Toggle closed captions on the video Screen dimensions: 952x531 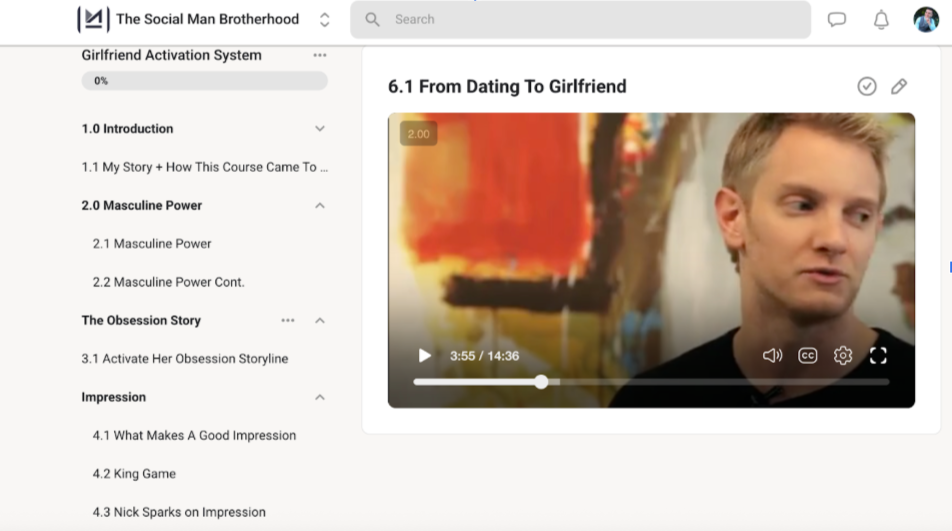[x=807, y=356]
